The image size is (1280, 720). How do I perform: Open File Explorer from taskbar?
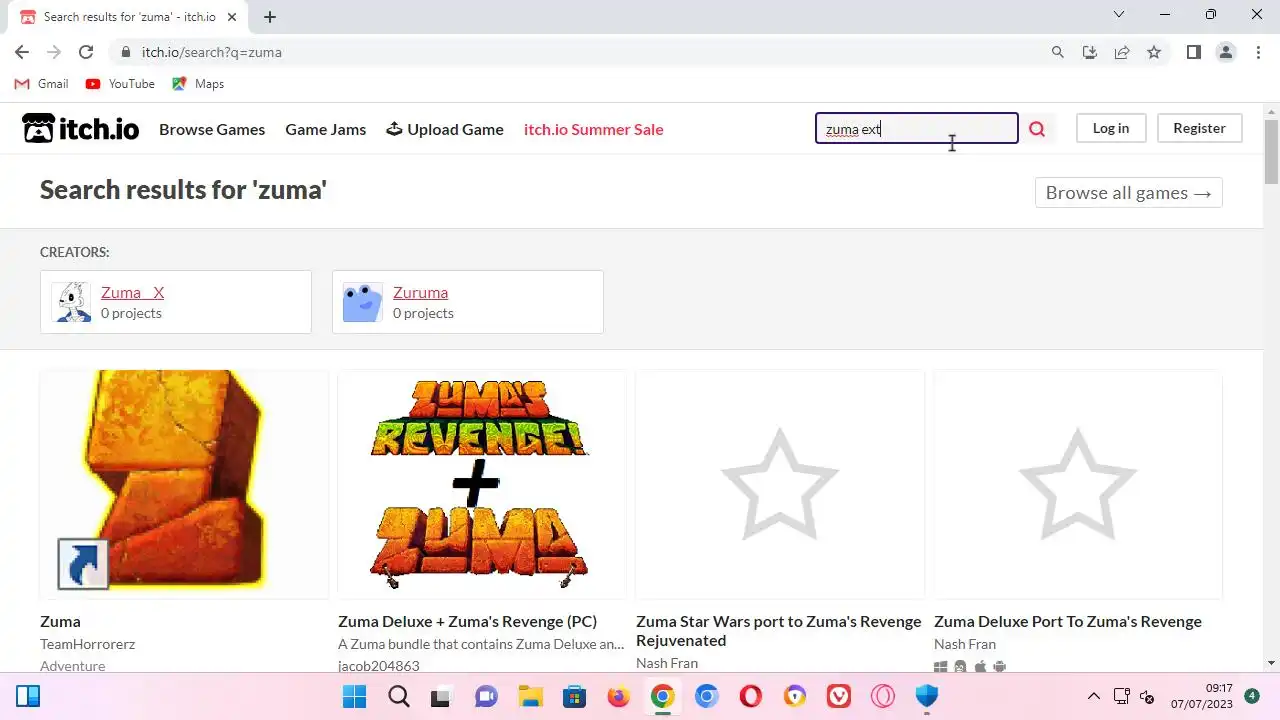coord(530,696)
